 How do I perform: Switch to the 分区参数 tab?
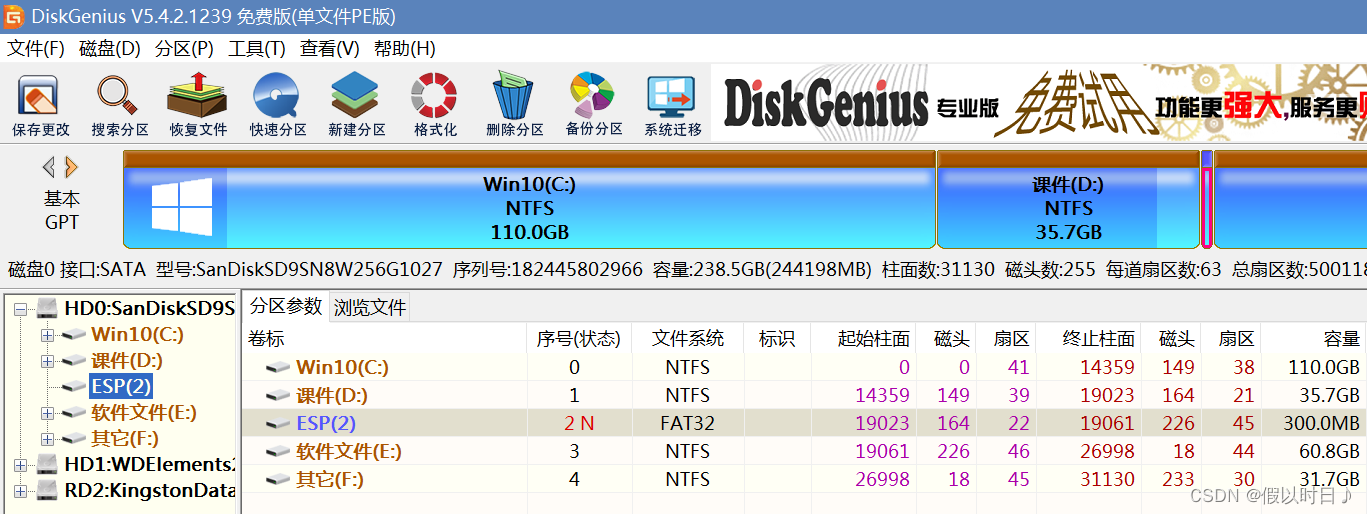tap(286, 306)
